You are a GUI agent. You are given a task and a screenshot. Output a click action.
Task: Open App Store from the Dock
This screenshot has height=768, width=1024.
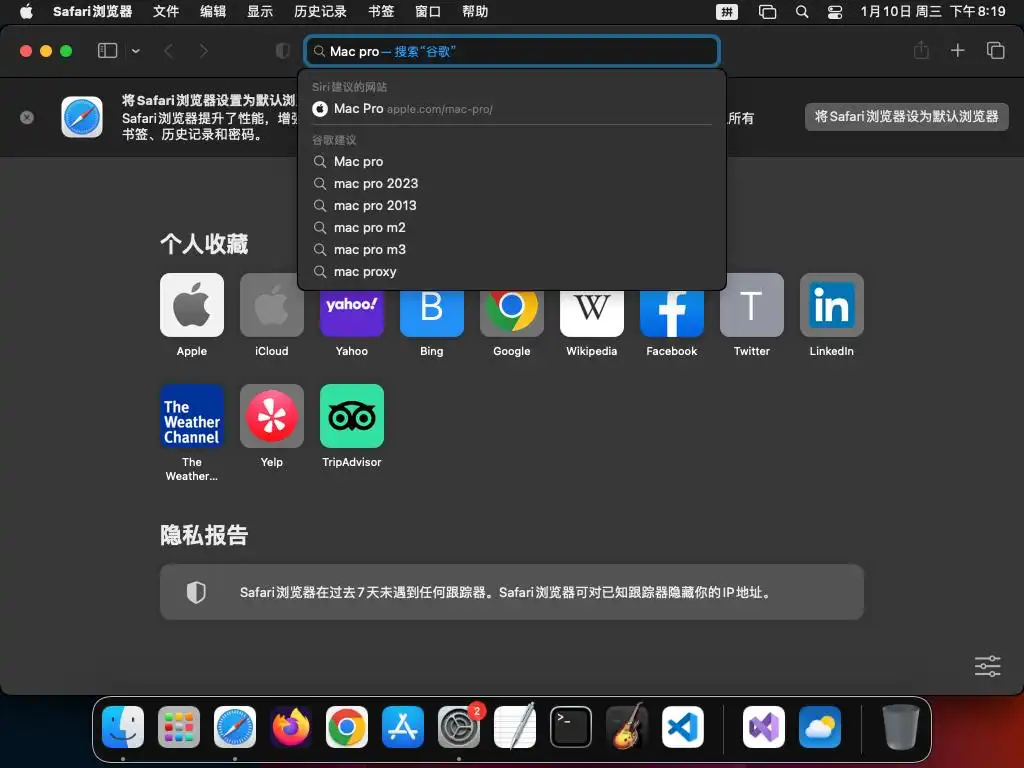click(x=403, y=727)
